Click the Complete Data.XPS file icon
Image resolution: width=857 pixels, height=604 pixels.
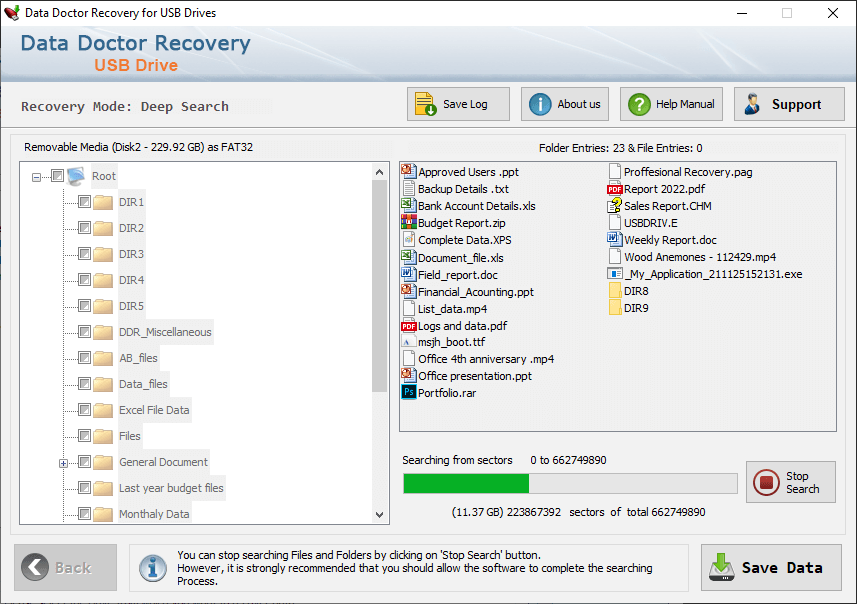(x=408, y=239)
